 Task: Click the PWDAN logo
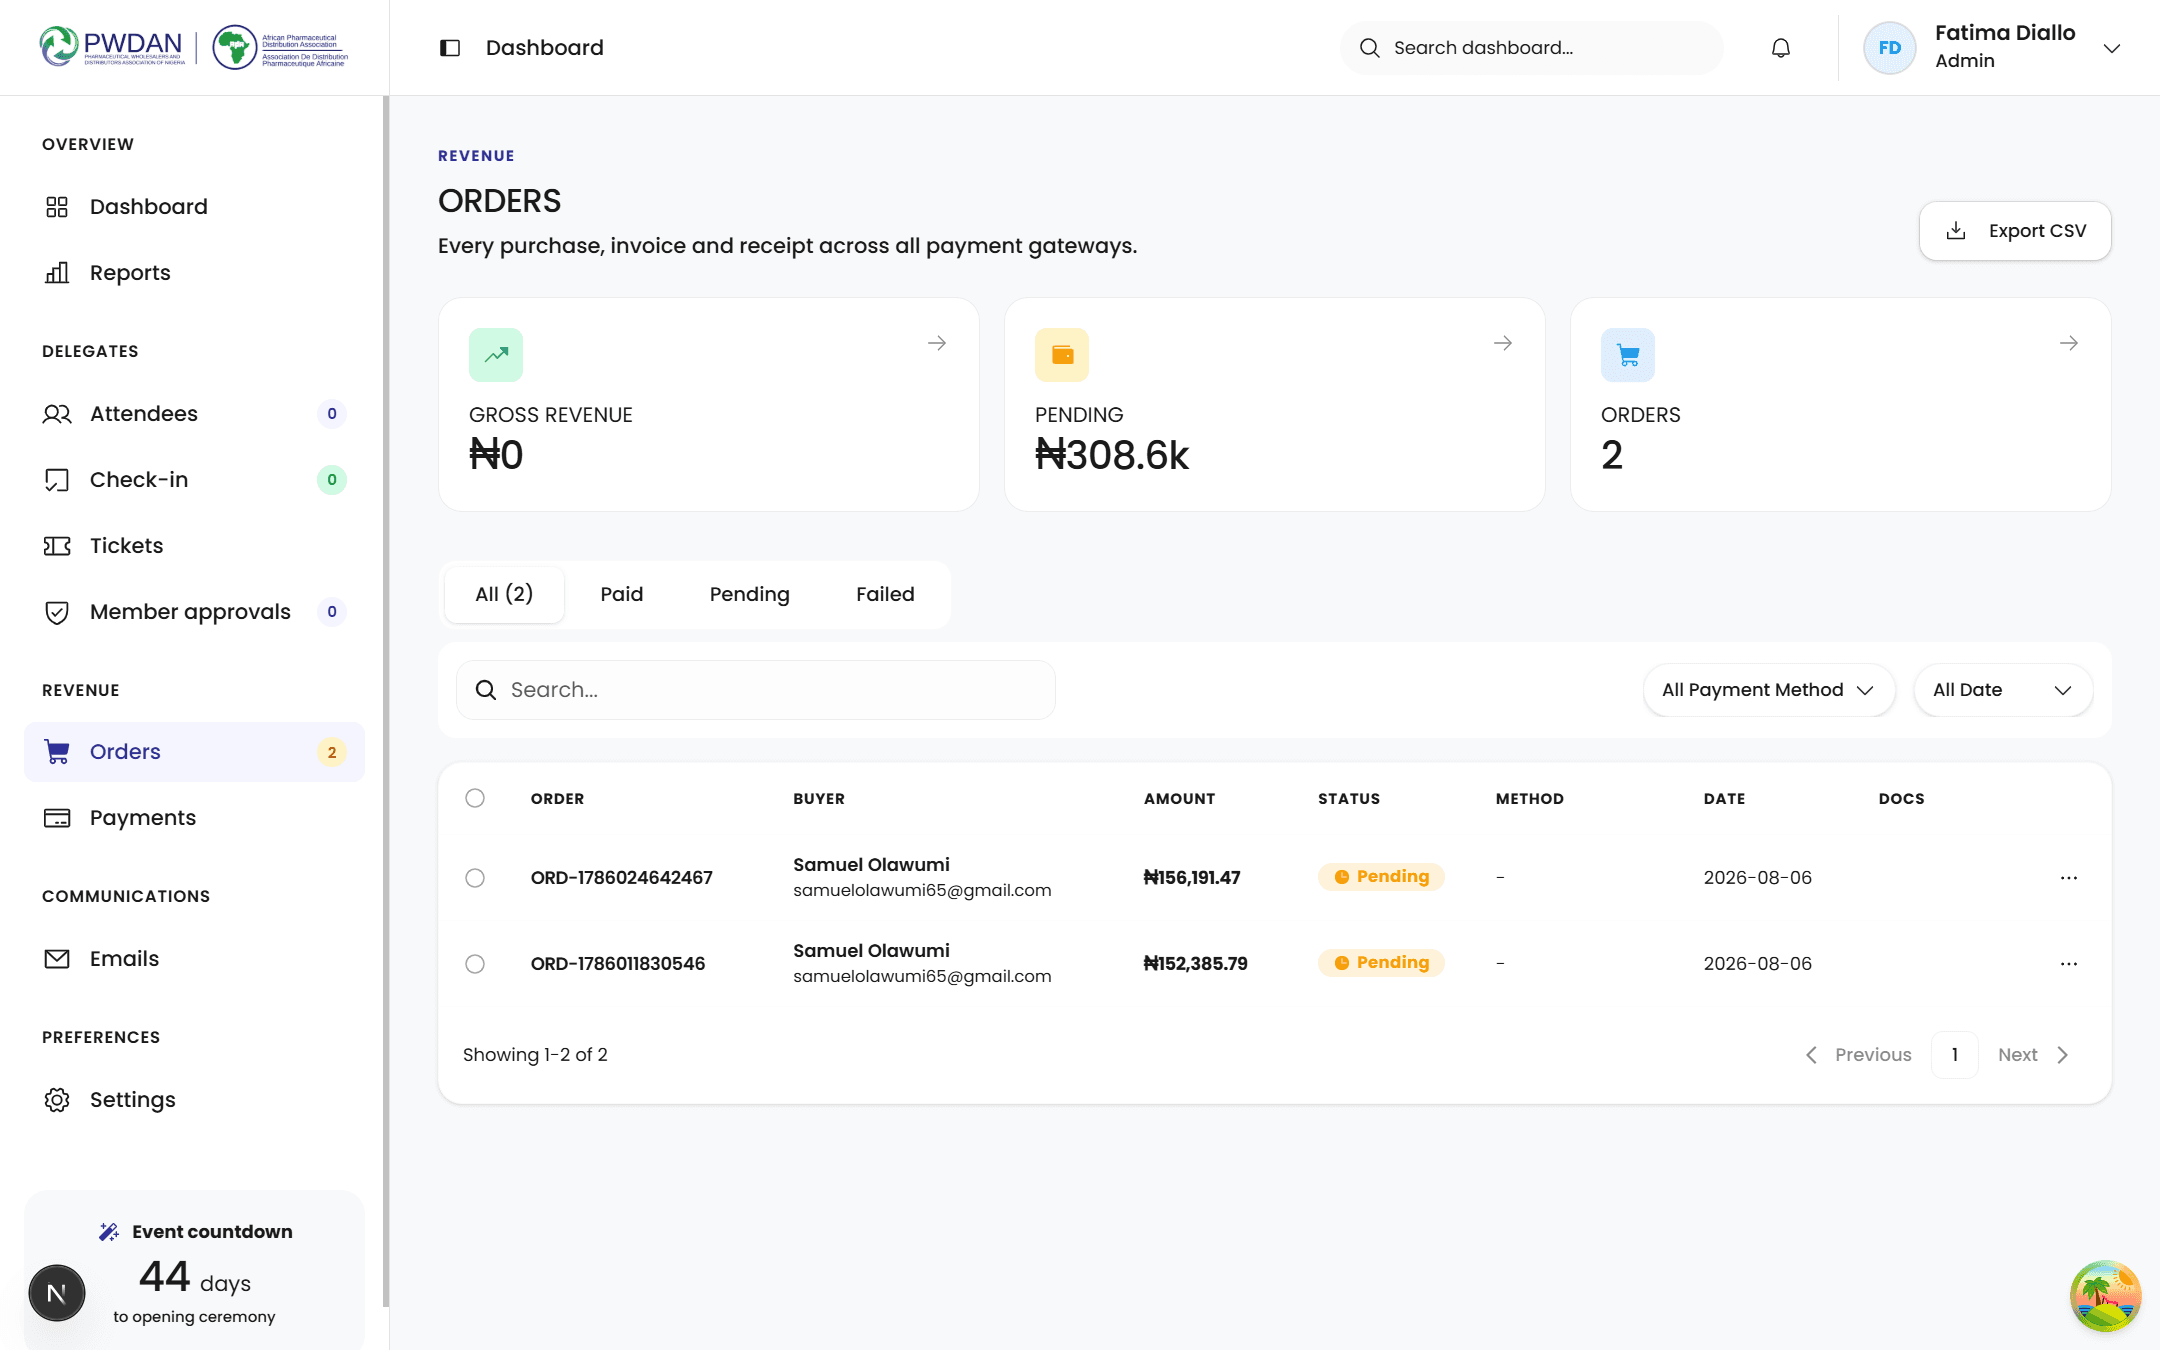[x=112, y=46]
